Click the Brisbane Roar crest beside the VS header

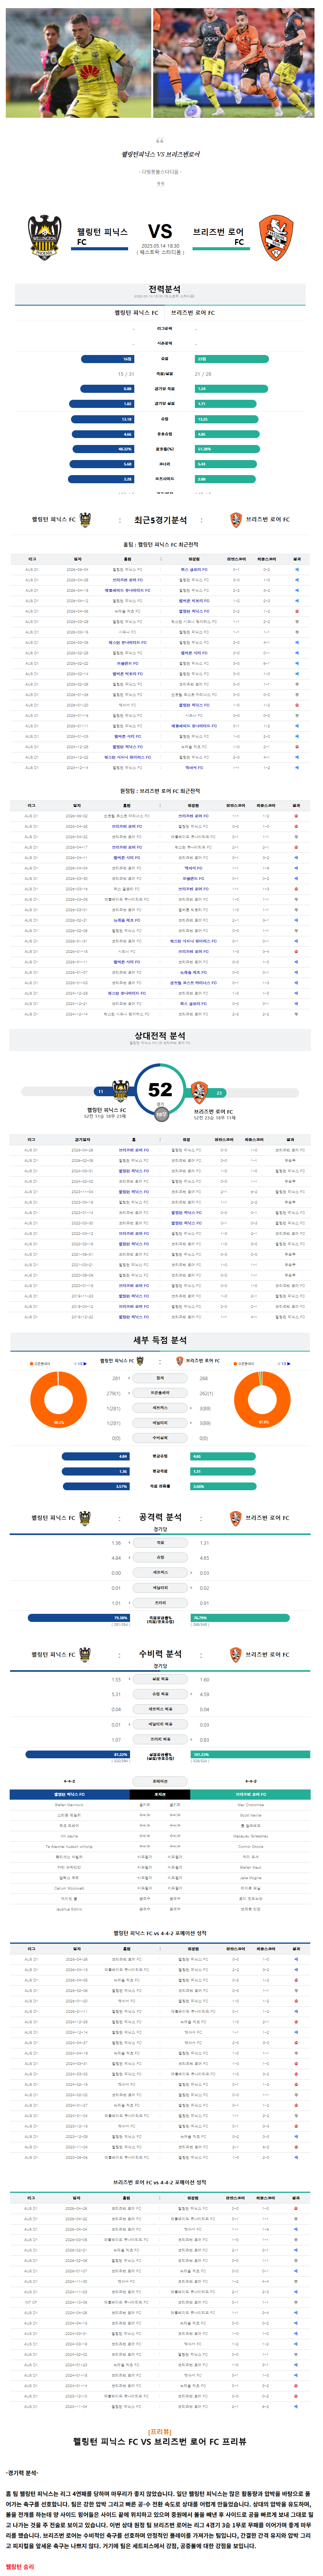click(x=276, y=237)
